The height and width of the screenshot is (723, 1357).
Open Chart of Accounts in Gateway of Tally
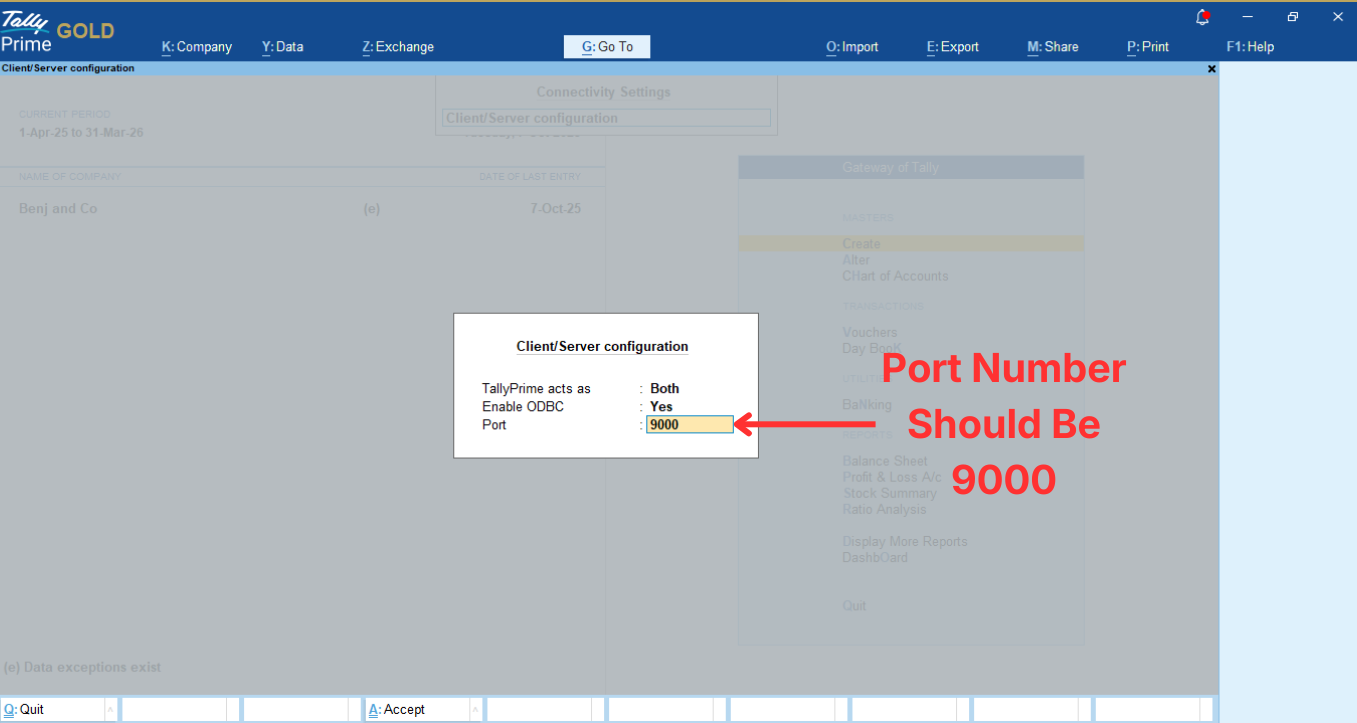coord(895,276)
